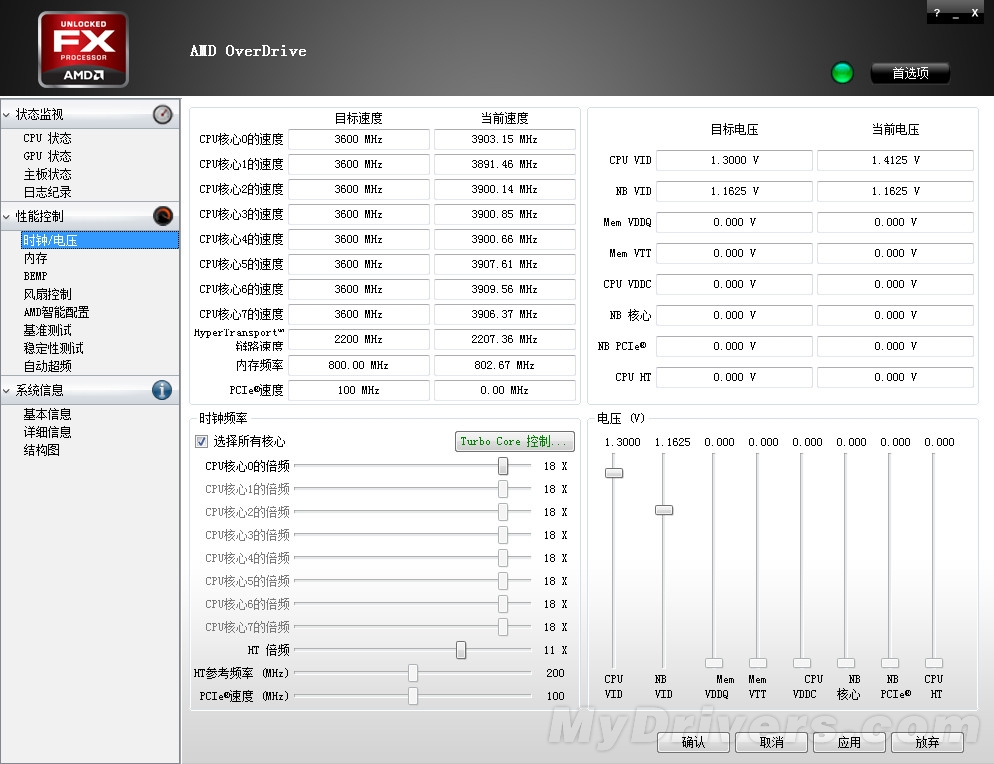This screenshot has height=764, width=994.
Task: Click the green status indicator light
Action: pyautogui.click(x=843, y=73)
